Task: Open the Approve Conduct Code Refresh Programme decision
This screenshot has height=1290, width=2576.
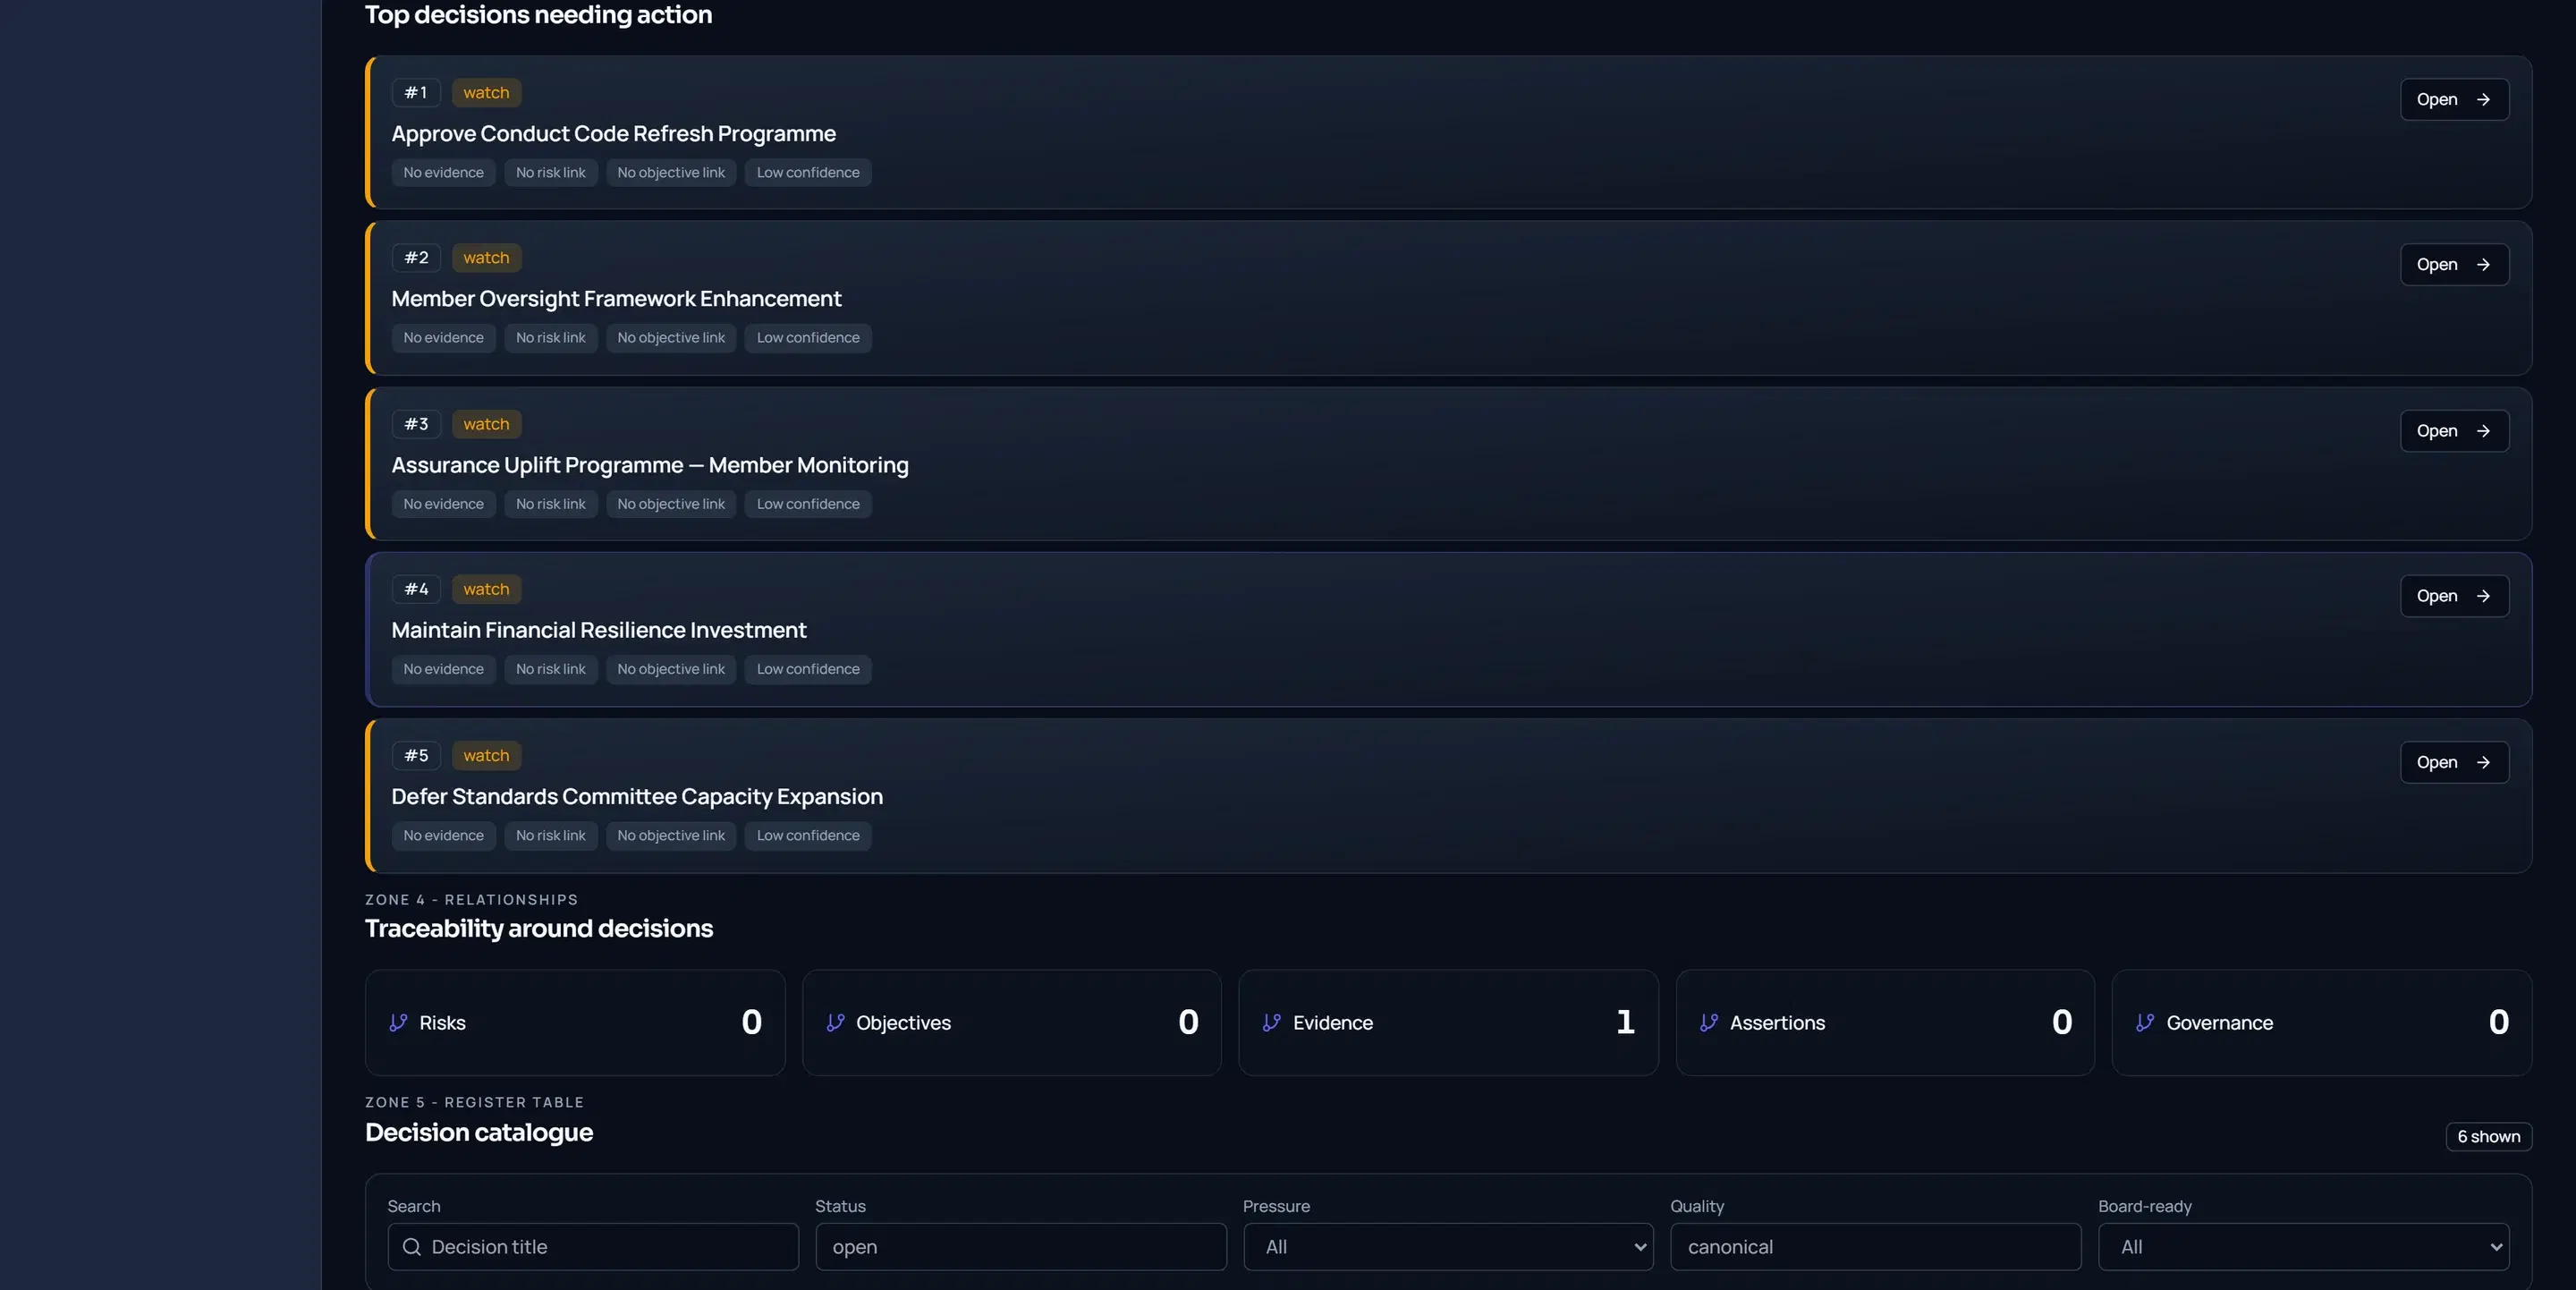Action: (x=2454, y=99)
